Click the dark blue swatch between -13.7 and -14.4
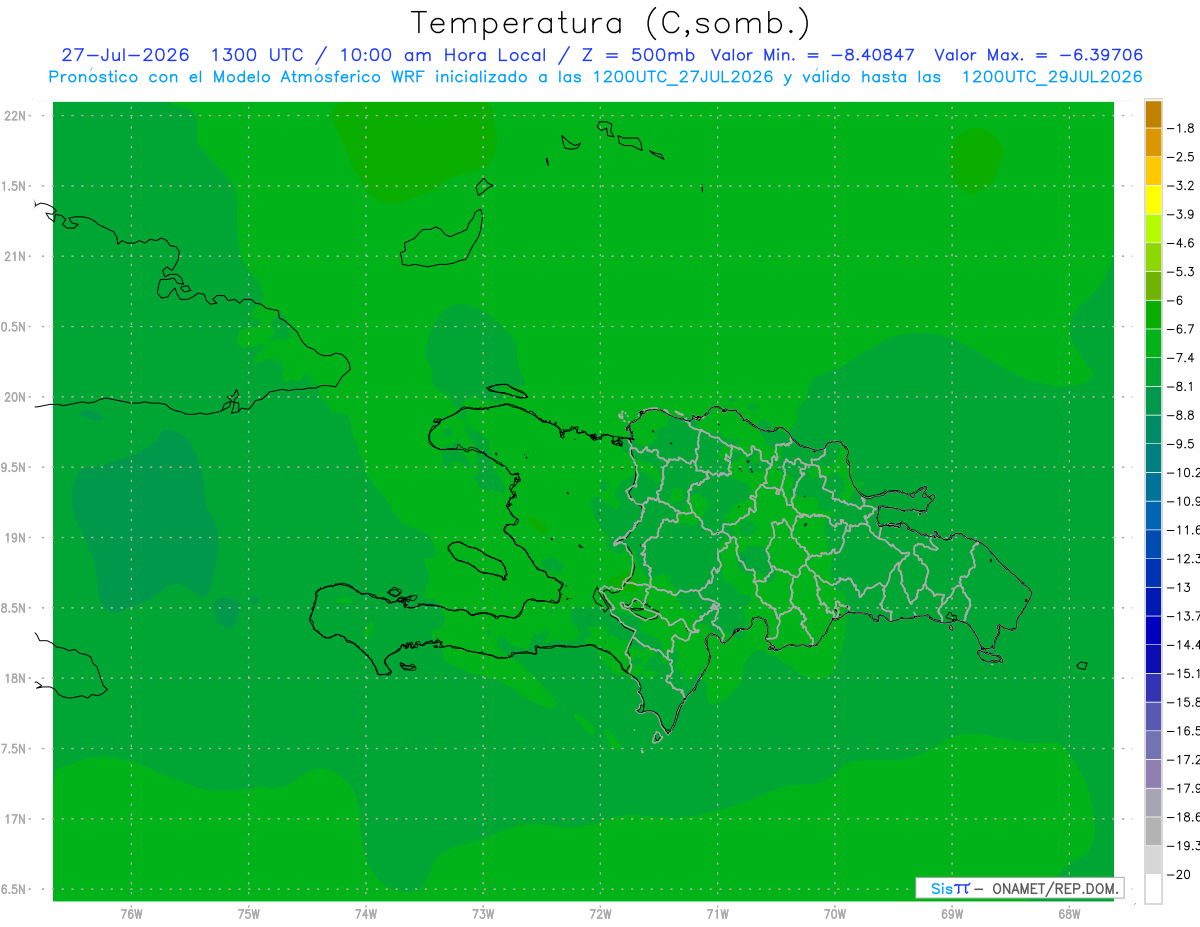The height and width of the screenshot is (927, 1200). pyautogui.click(x=1153, y=630)
